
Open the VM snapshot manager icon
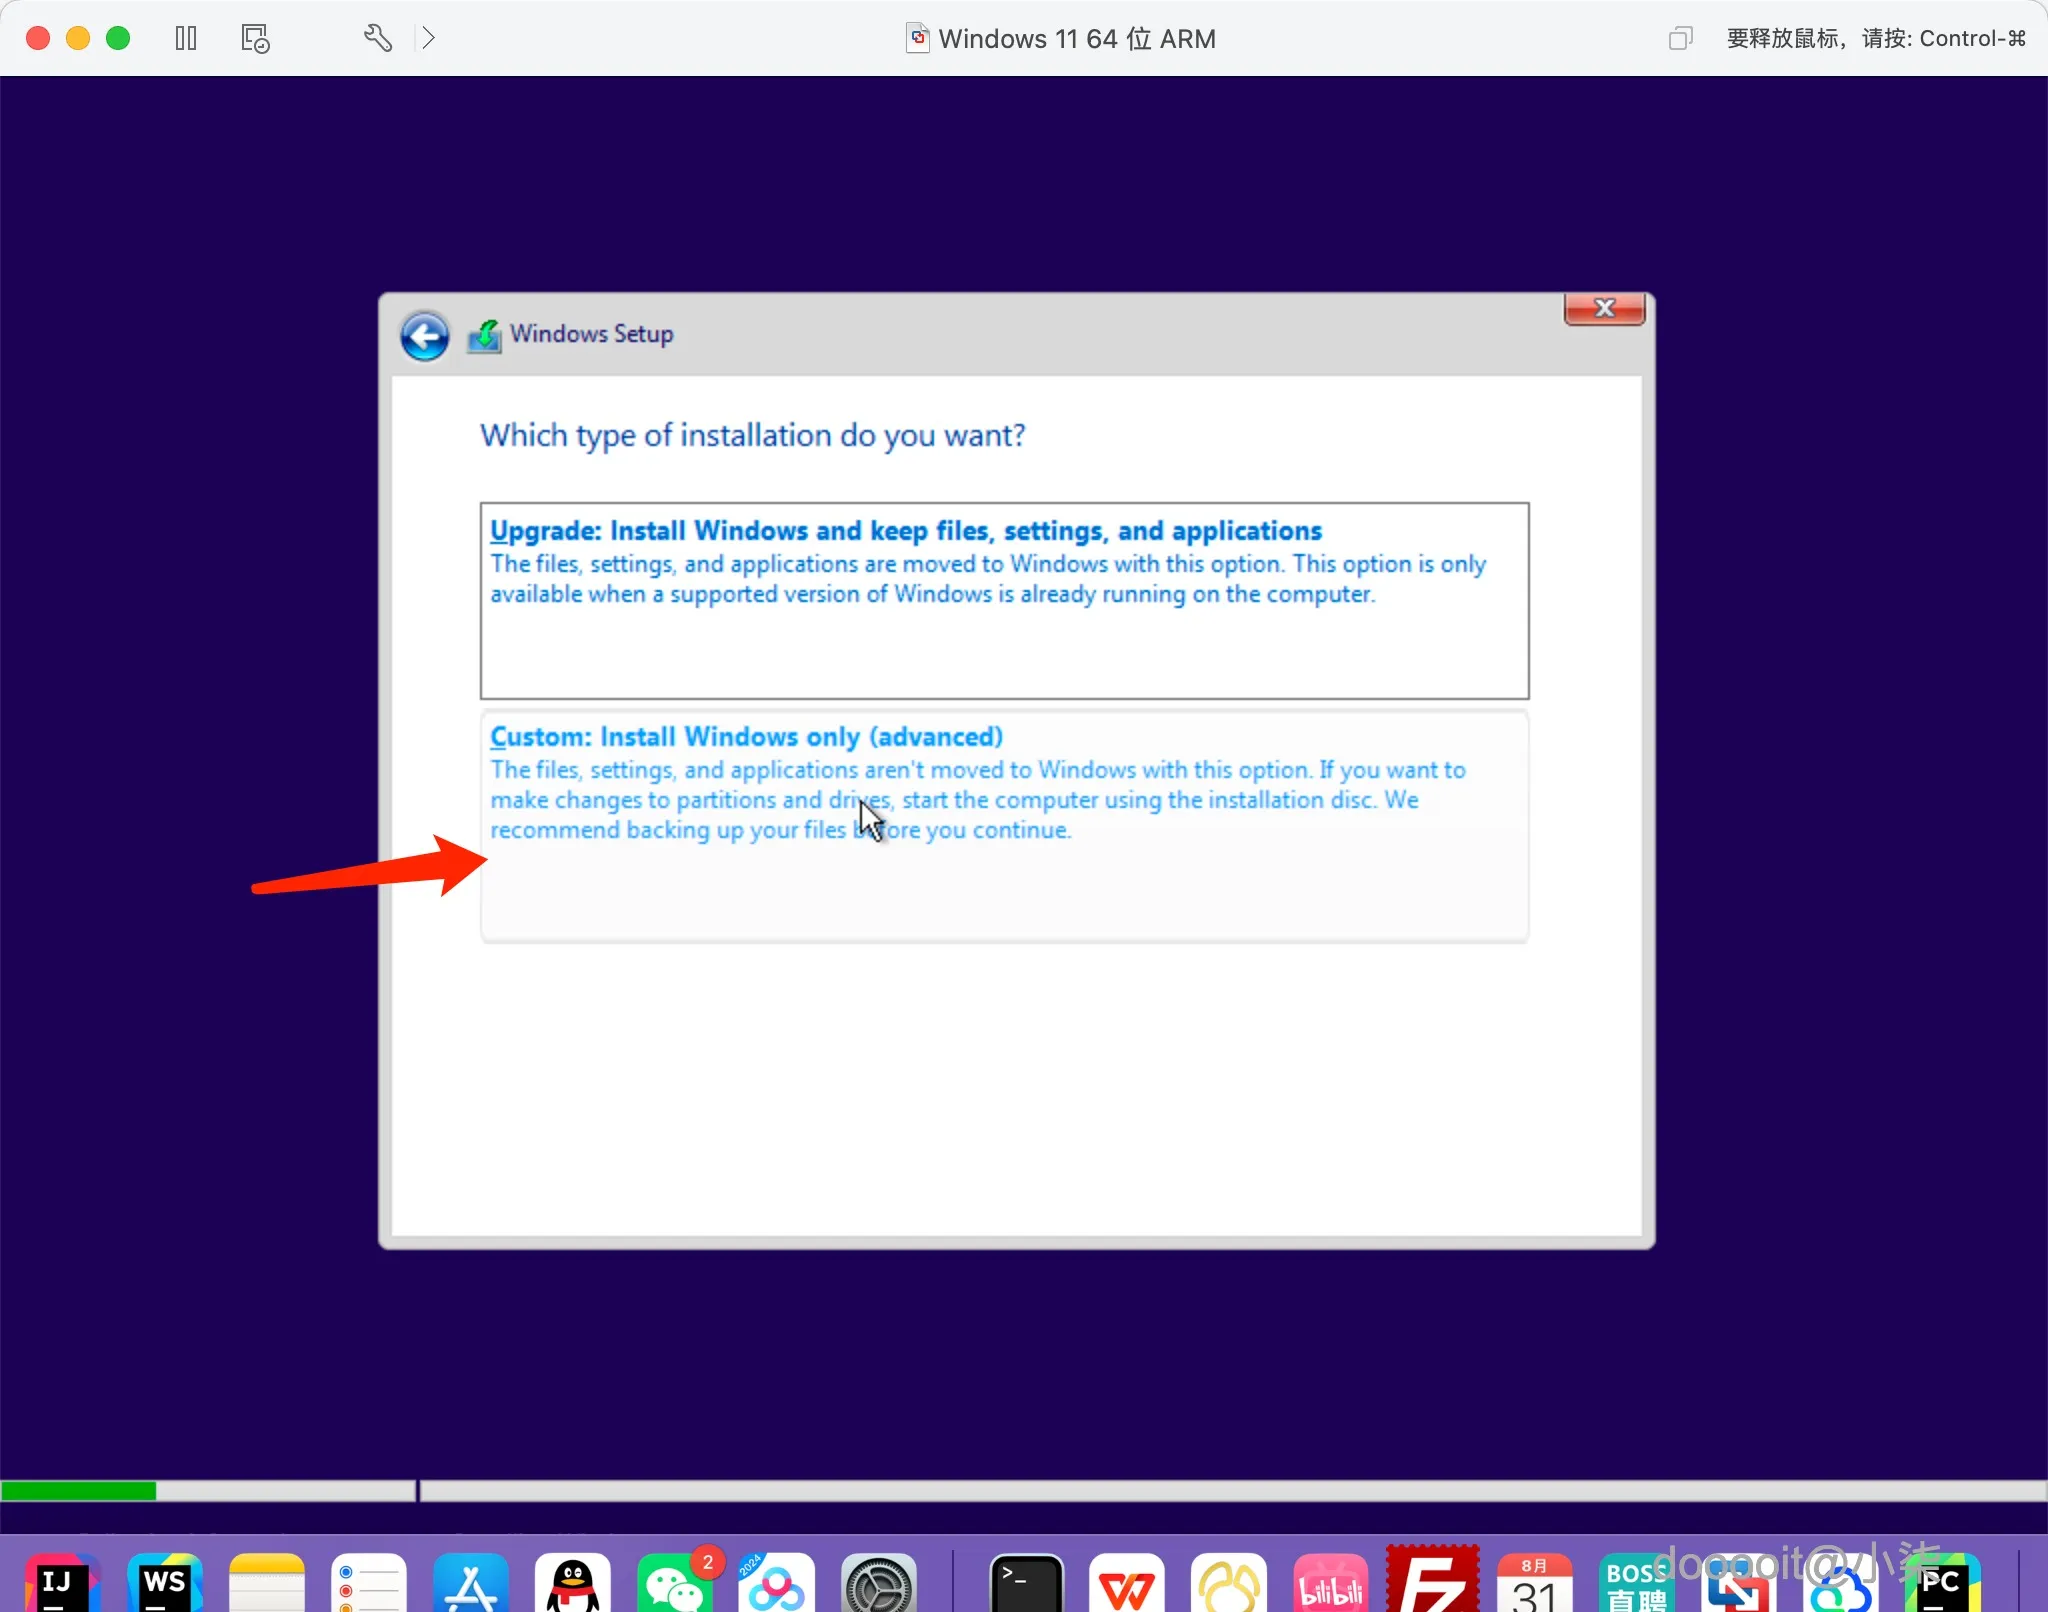(x=255, y=38)
